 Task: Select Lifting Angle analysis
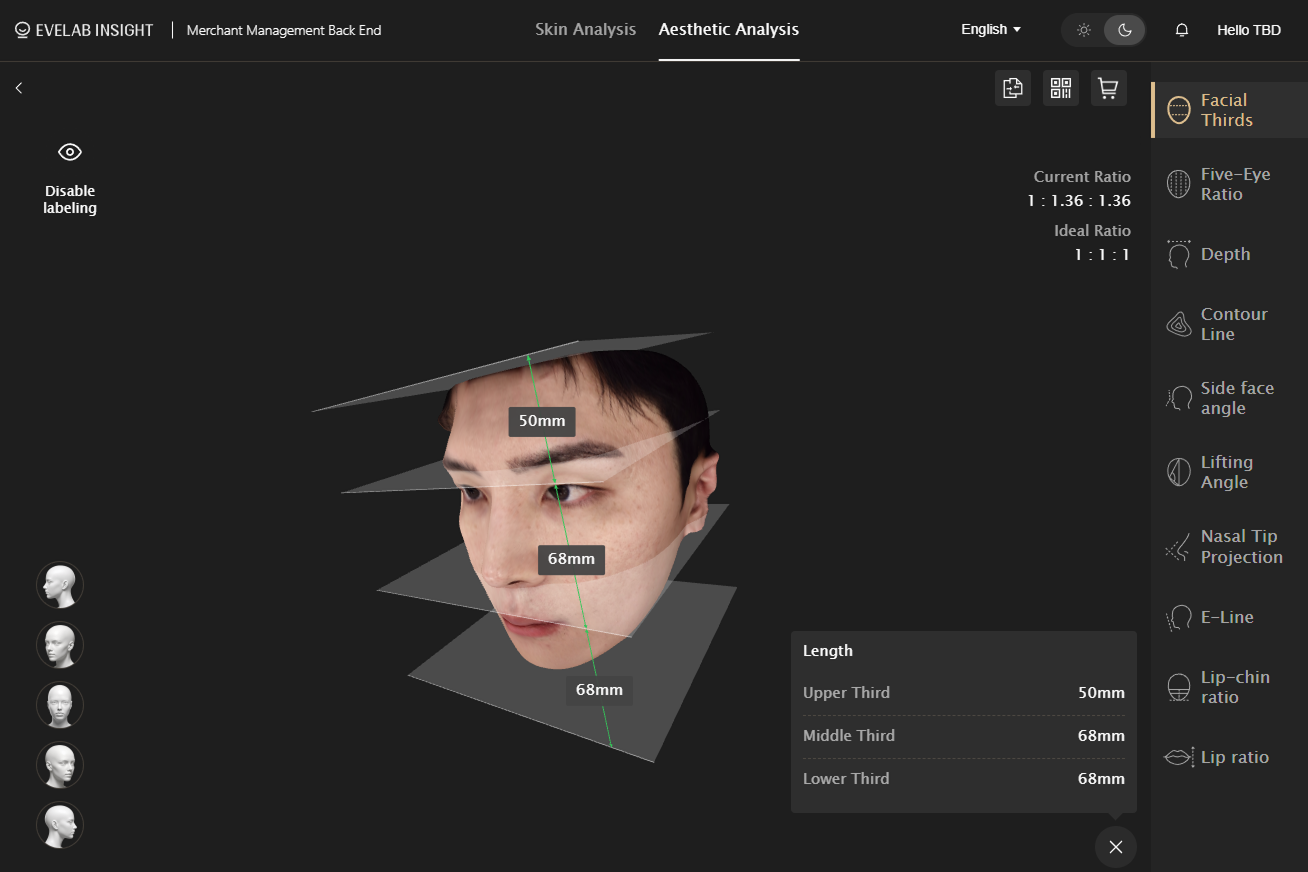(1229, 472)
